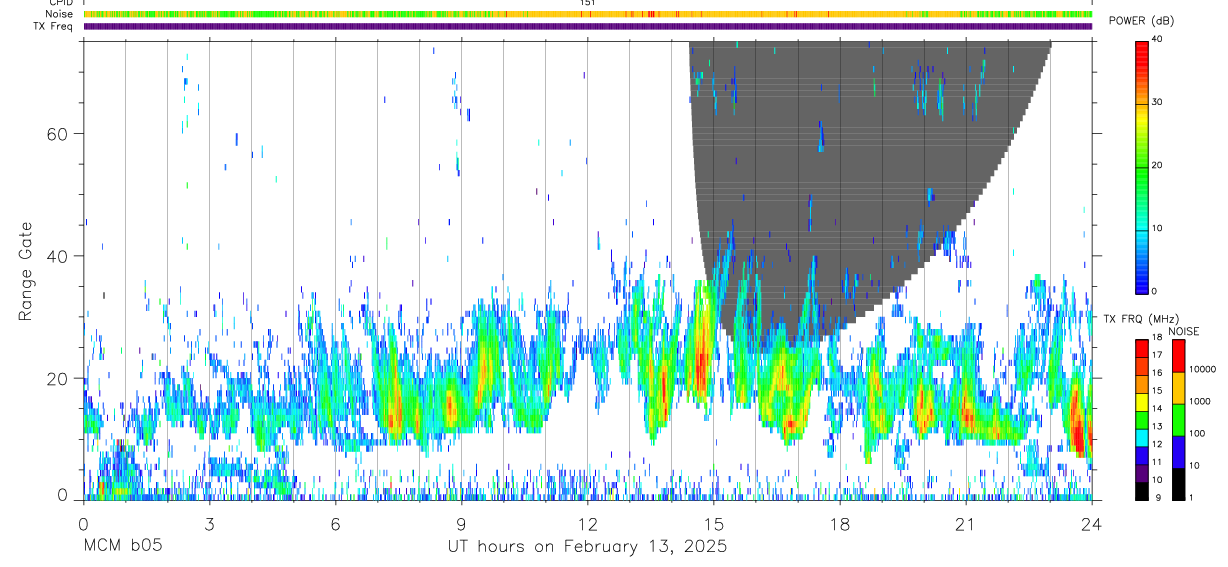The image size is (1228, 567).
Task: Click the x-axis tick label 18
Action: click(840, 524)
